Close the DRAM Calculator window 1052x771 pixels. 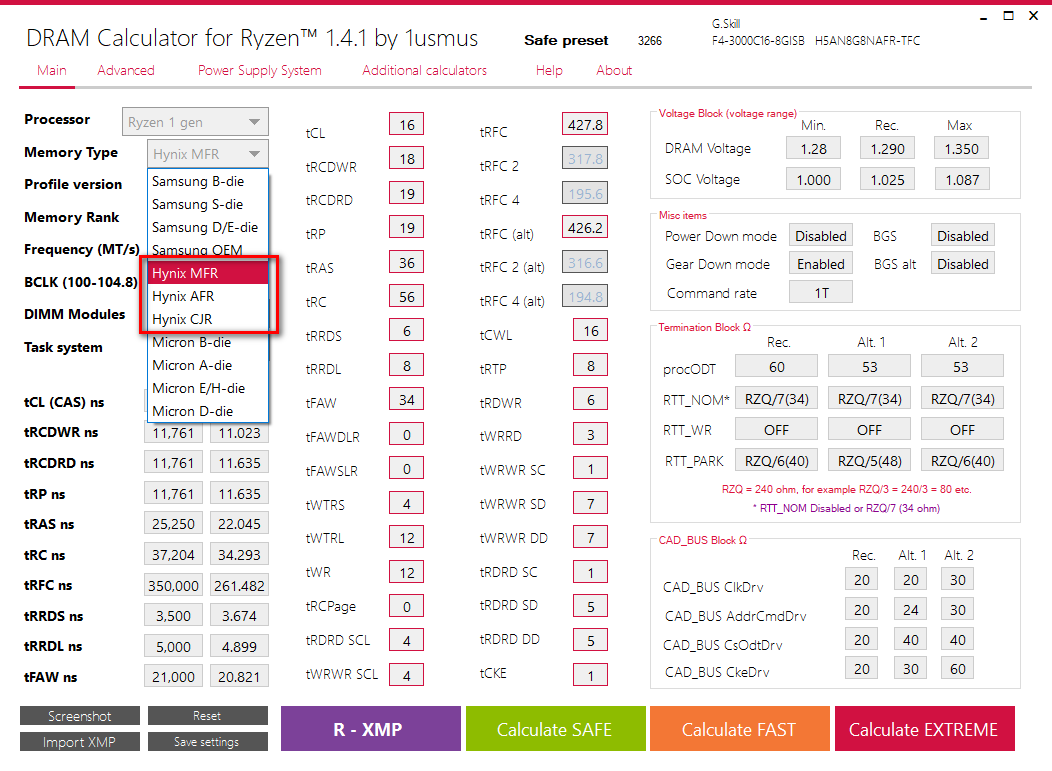pos(1033,16)
